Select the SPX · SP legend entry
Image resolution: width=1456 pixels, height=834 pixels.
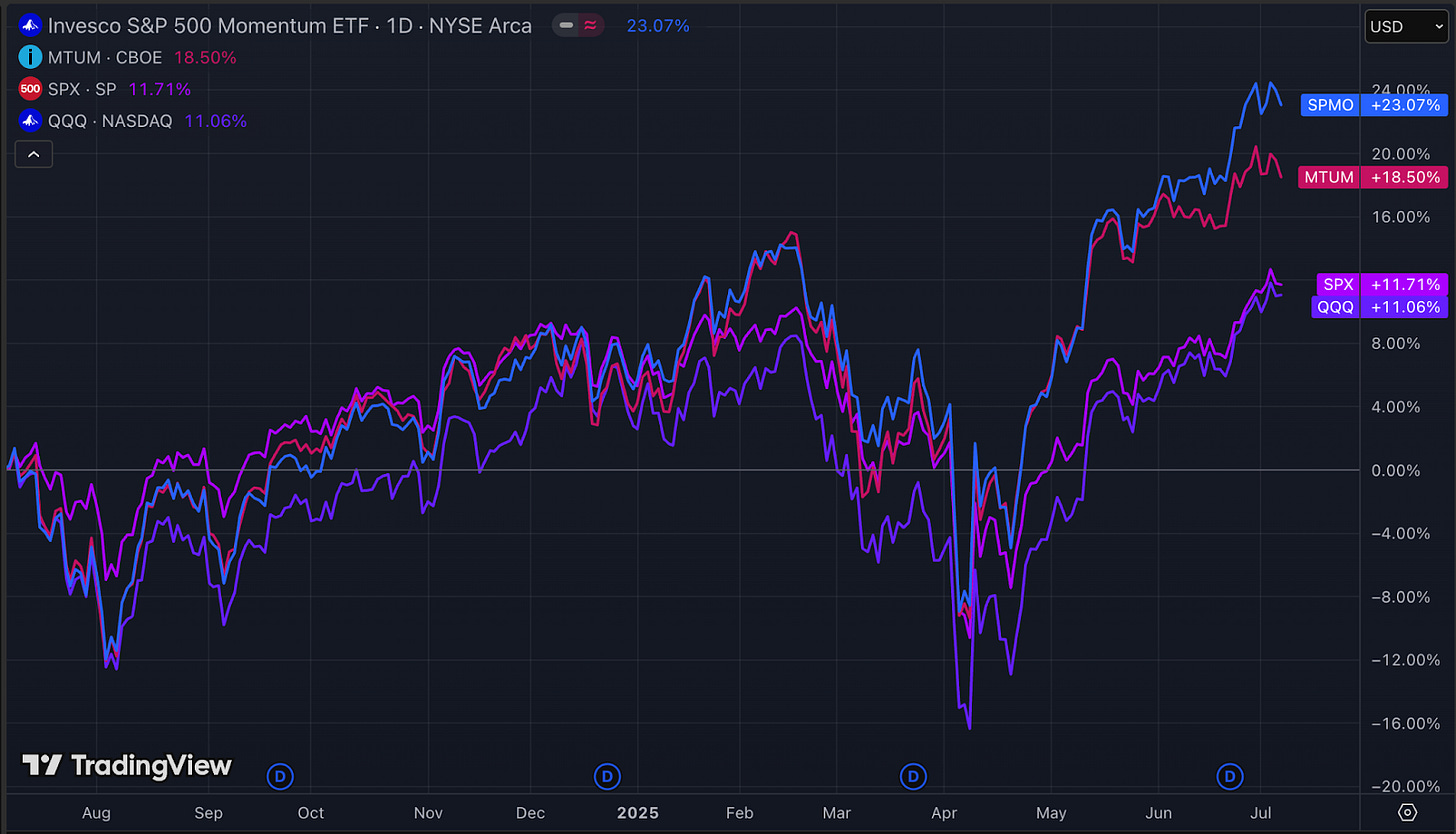coord(82,90)
